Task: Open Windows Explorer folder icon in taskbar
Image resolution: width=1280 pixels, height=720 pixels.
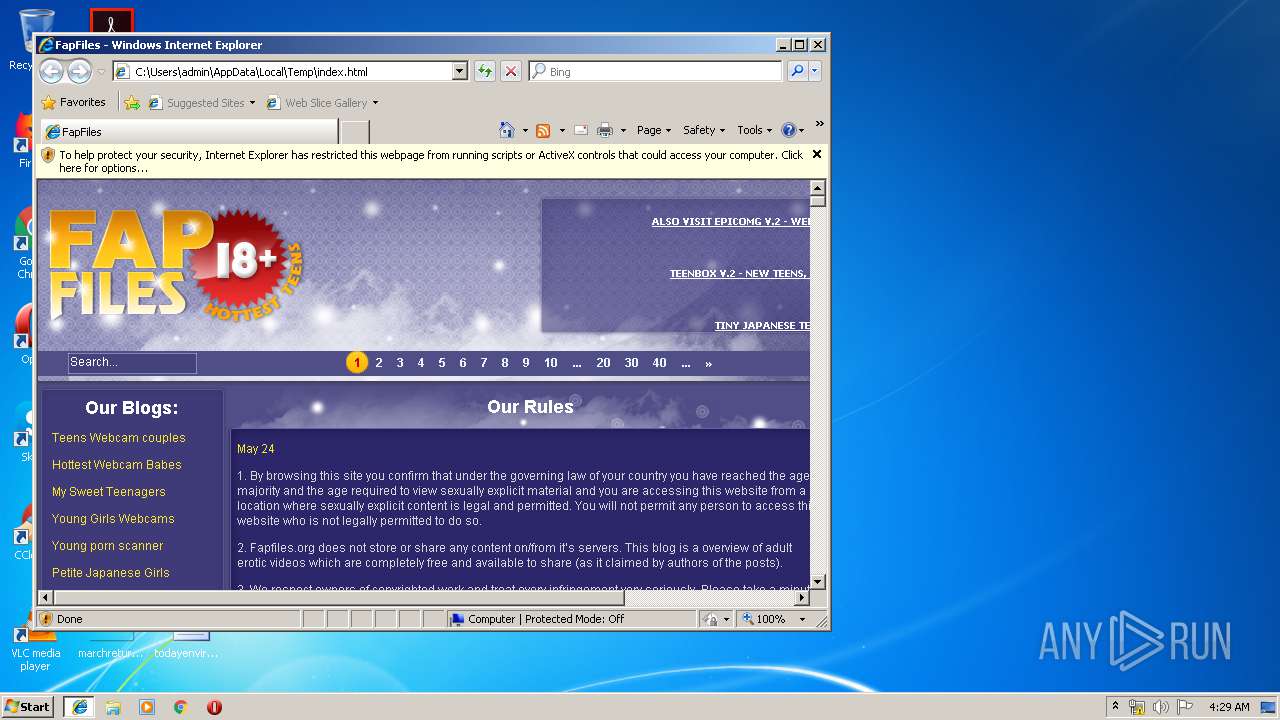Action: (113, 707)
